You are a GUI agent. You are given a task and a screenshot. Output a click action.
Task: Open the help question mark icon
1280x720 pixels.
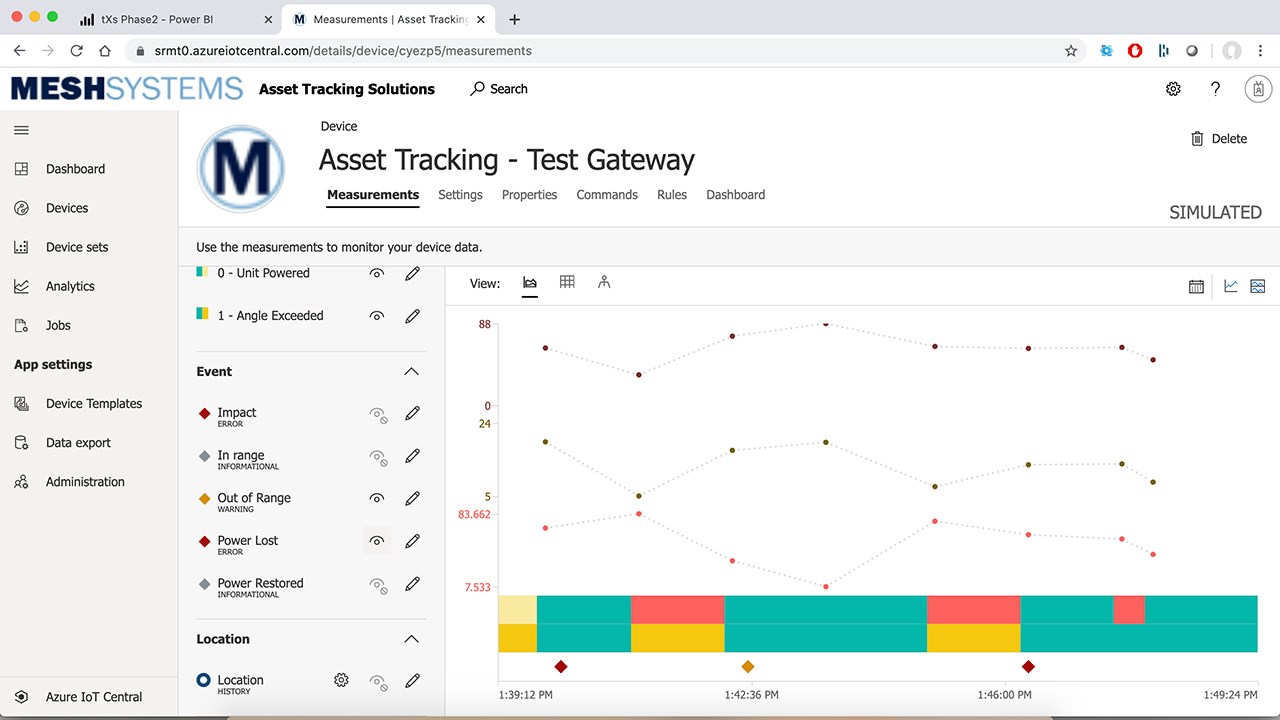pos(1215,89)
